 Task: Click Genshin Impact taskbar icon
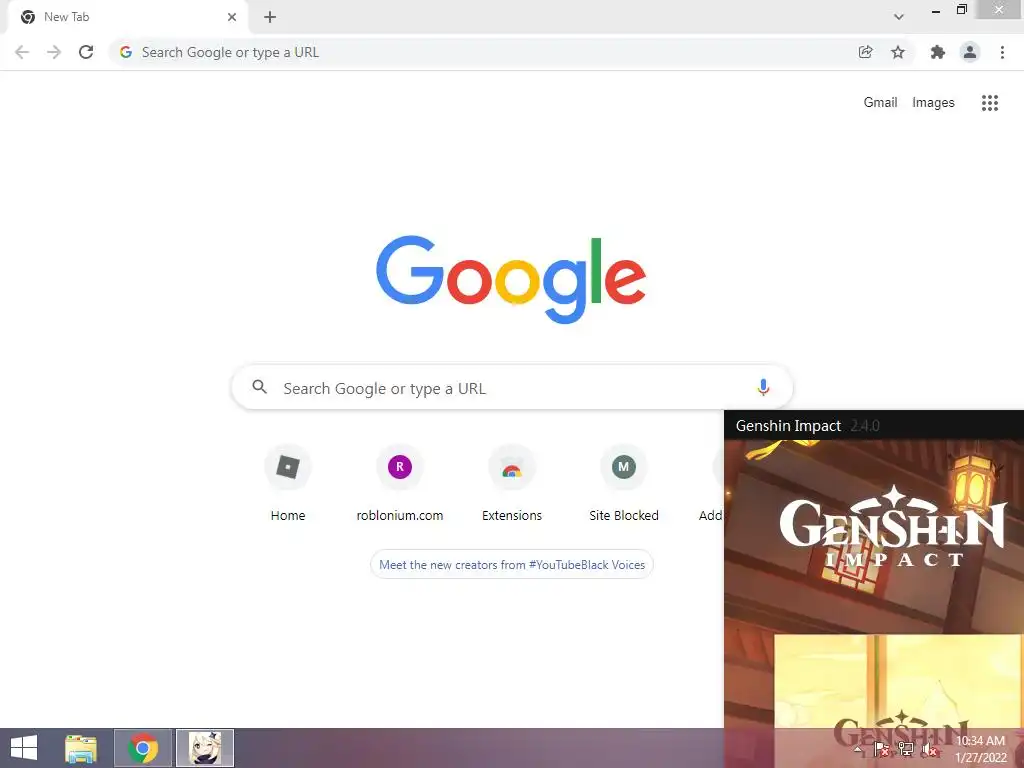point(205,748)
